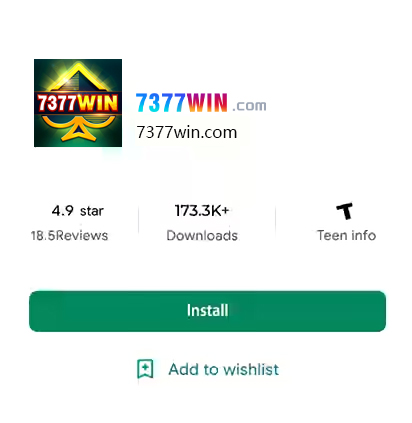The width and height of the screenshot is (412, 423).
Task: Select Add to wishlist text
Action: tap(224, 369)
